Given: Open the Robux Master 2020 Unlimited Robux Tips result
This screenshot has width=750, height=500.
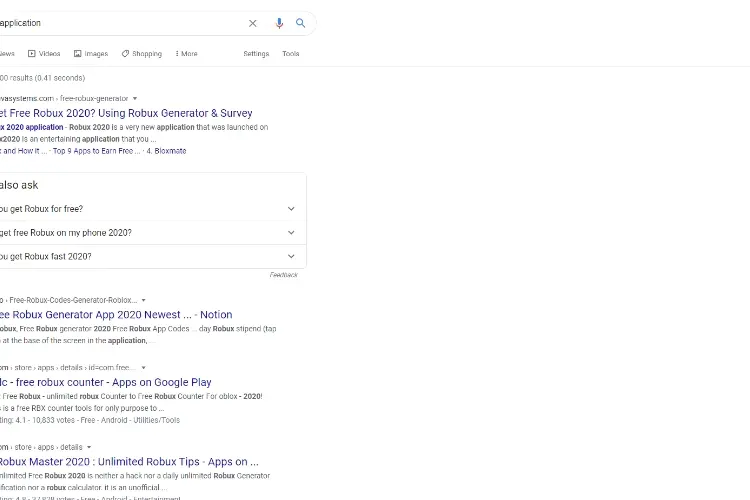Looking at the screenshot, I should 129,462.
